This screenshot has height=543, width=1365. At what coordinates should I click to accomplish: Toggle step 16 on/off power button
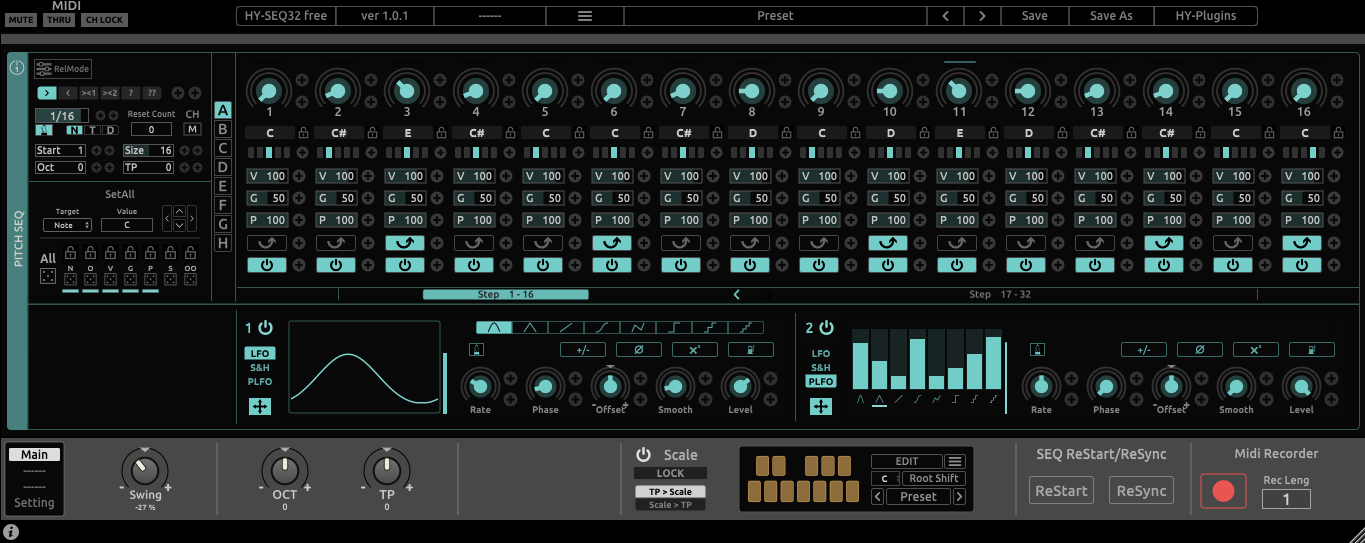click(1302, 265)
